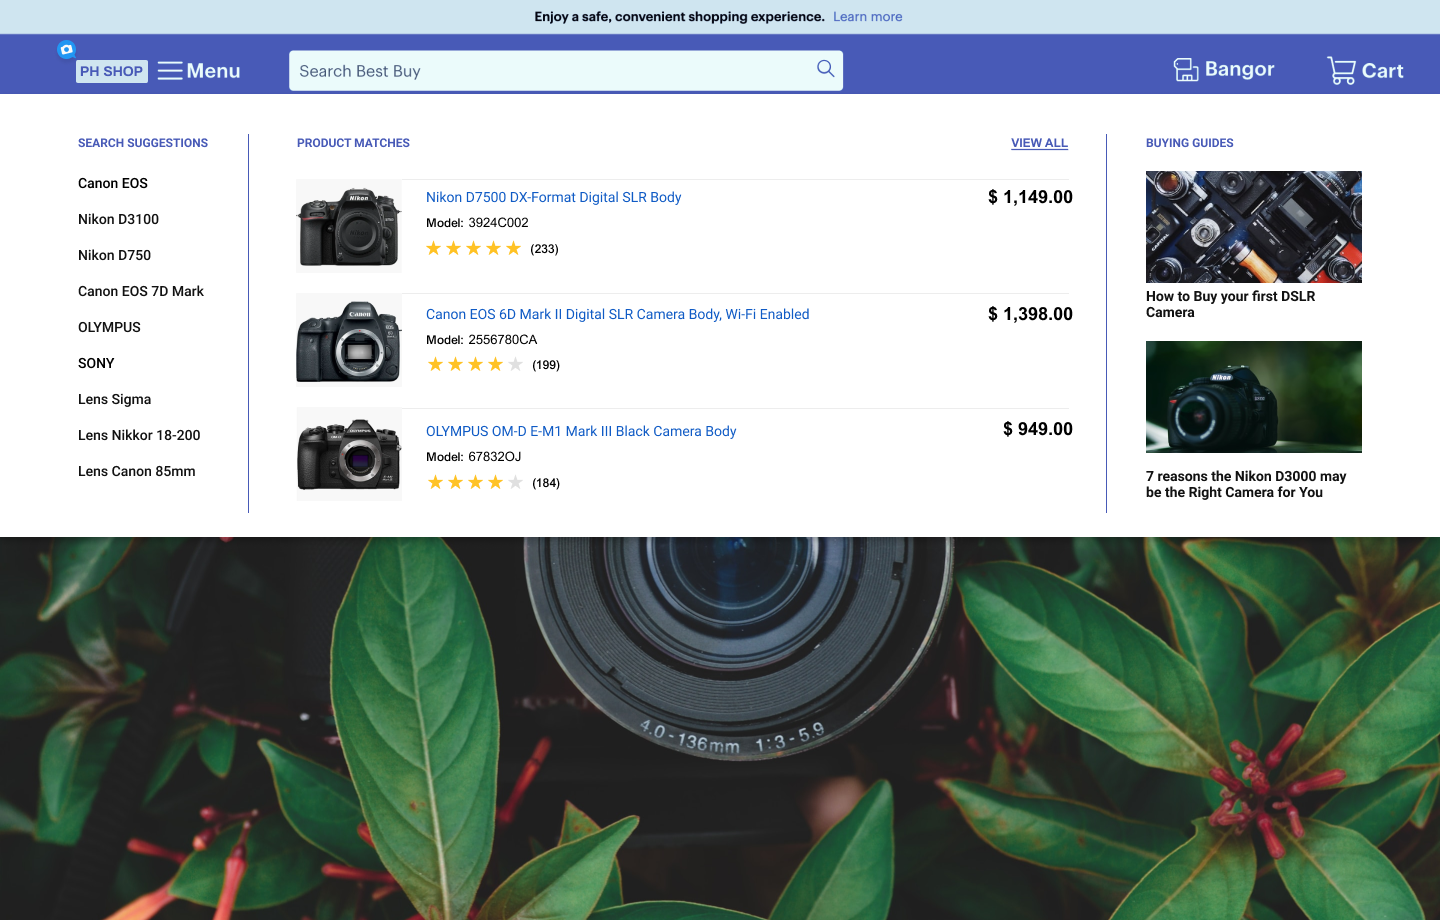Viewport: 1440px width, 920px height.
Task: Open Canon EOS 6D Mark II product link
Action: point(617,314)
